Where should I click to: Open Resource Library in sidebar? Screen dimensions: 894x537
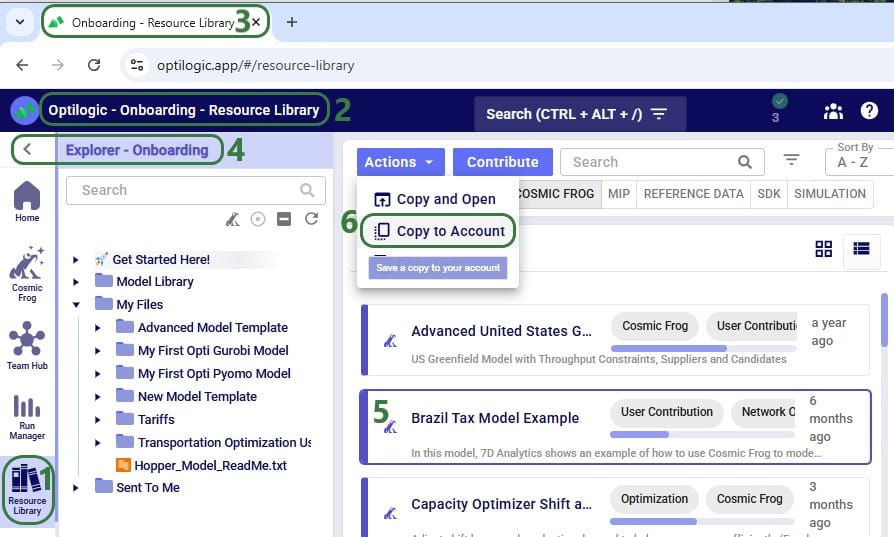click(27, 490)
